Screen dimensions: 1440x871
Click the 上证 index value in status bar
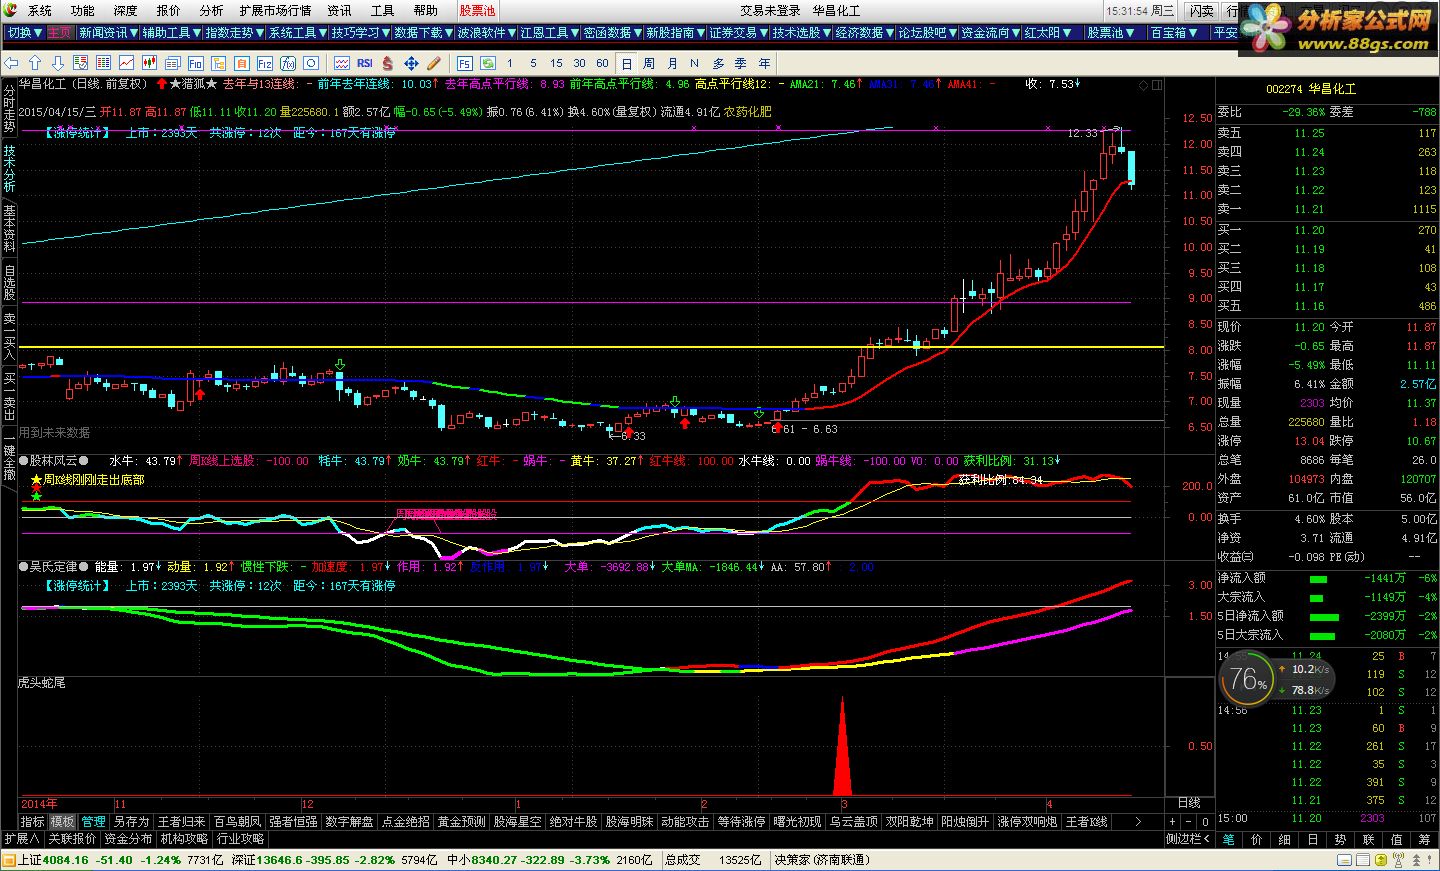[65, 860]
